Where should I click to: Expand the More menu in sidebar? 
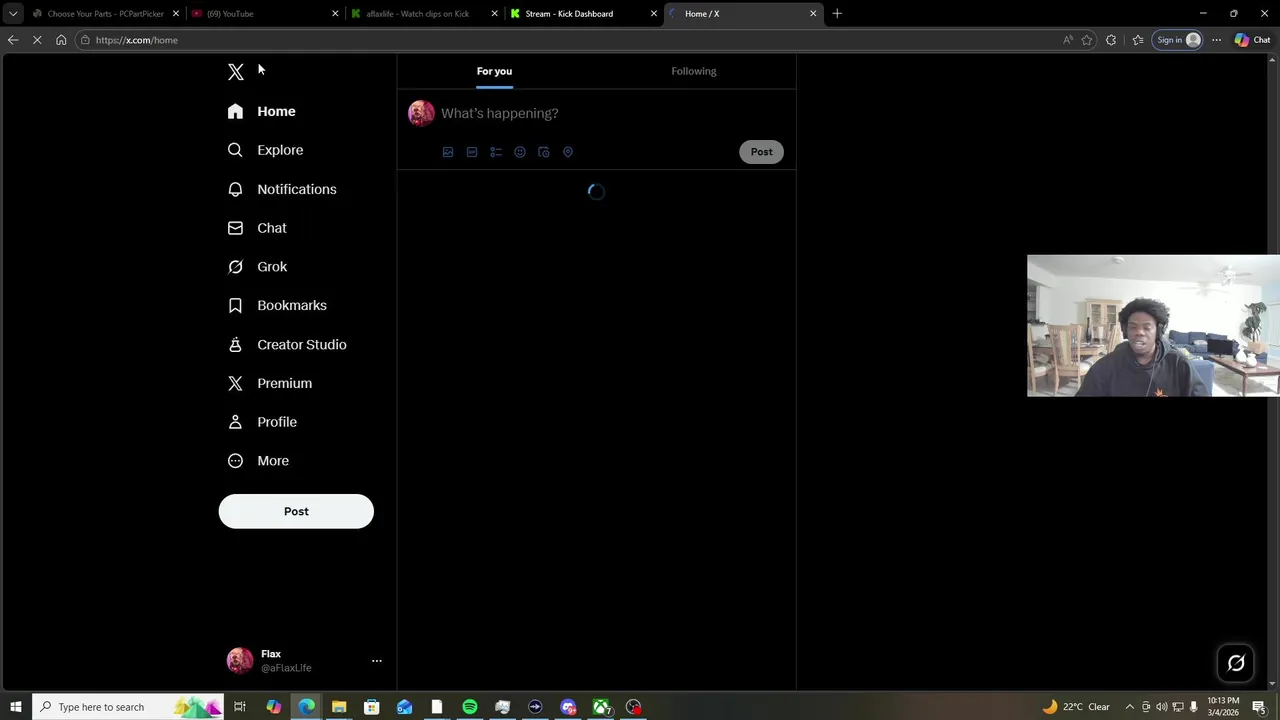(x=259, y=461)
